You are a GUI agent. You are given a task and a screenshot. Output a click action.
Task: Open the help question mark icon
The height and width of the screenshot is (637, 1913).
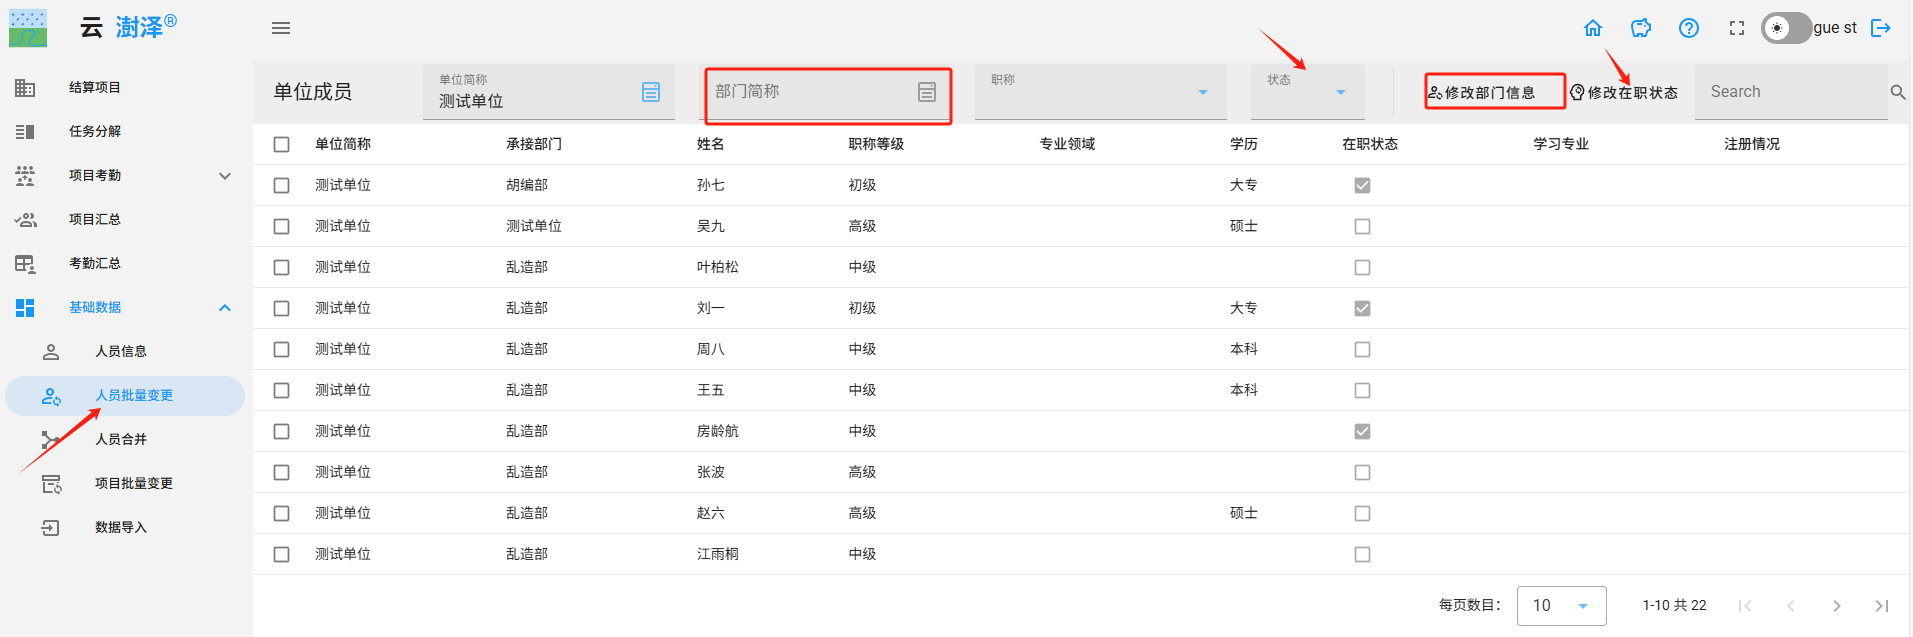(x=1689, y=28)
